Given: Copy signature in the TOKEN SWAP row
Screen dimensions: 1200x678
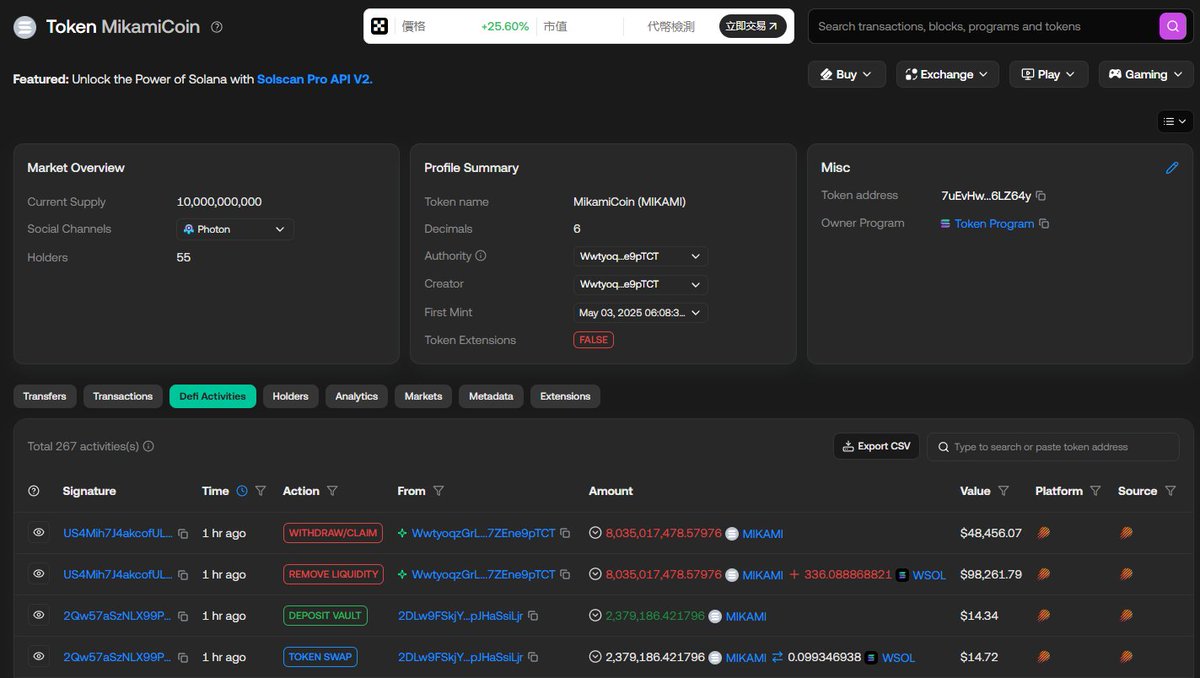Looking at the screenshot, I should 183,657.
